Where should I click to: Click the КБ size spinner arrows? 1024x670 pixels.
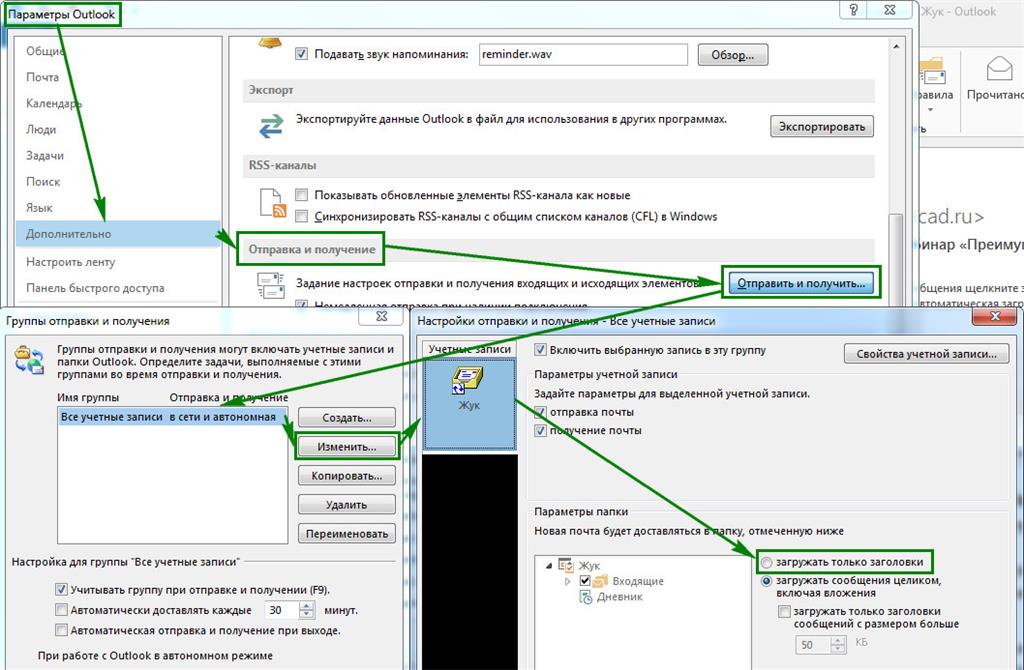pos(839,645)
